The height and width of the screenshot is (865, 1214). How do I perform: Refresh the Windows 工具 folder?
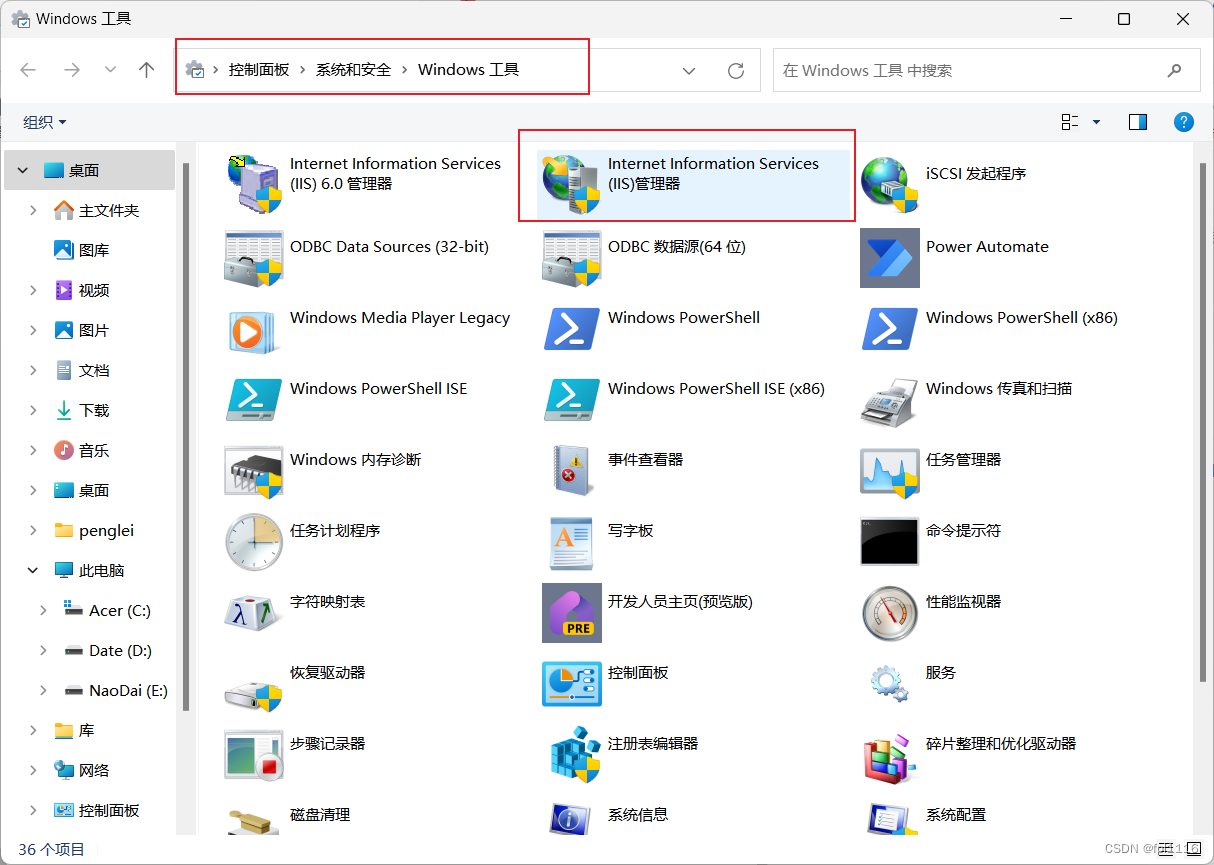[736, 70]
